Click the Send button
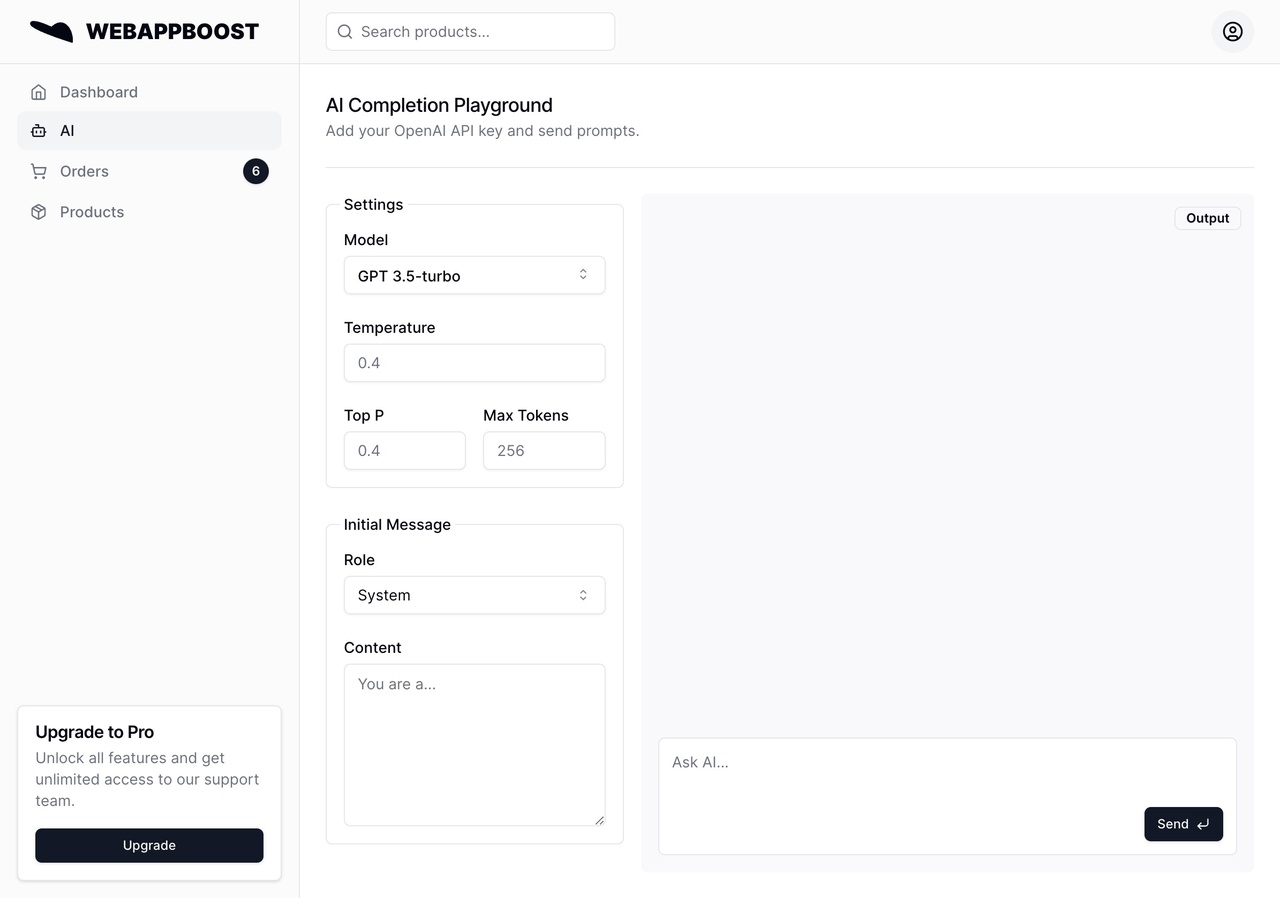Viewport: 1280px width, 898px height. 1183,824
